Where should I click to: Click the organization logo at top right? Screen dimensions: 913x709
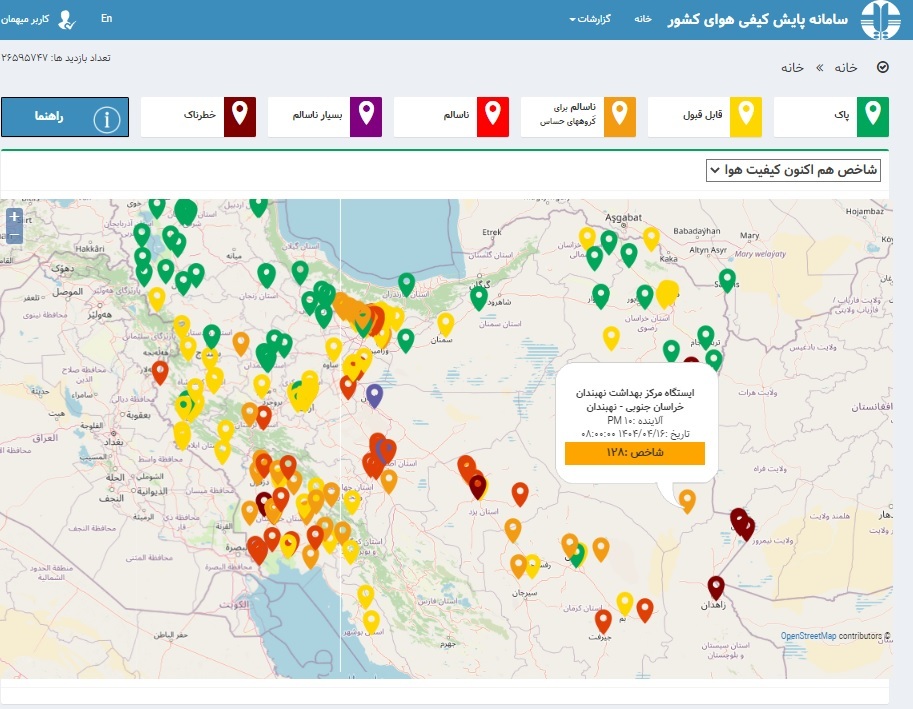pos(880,20)
